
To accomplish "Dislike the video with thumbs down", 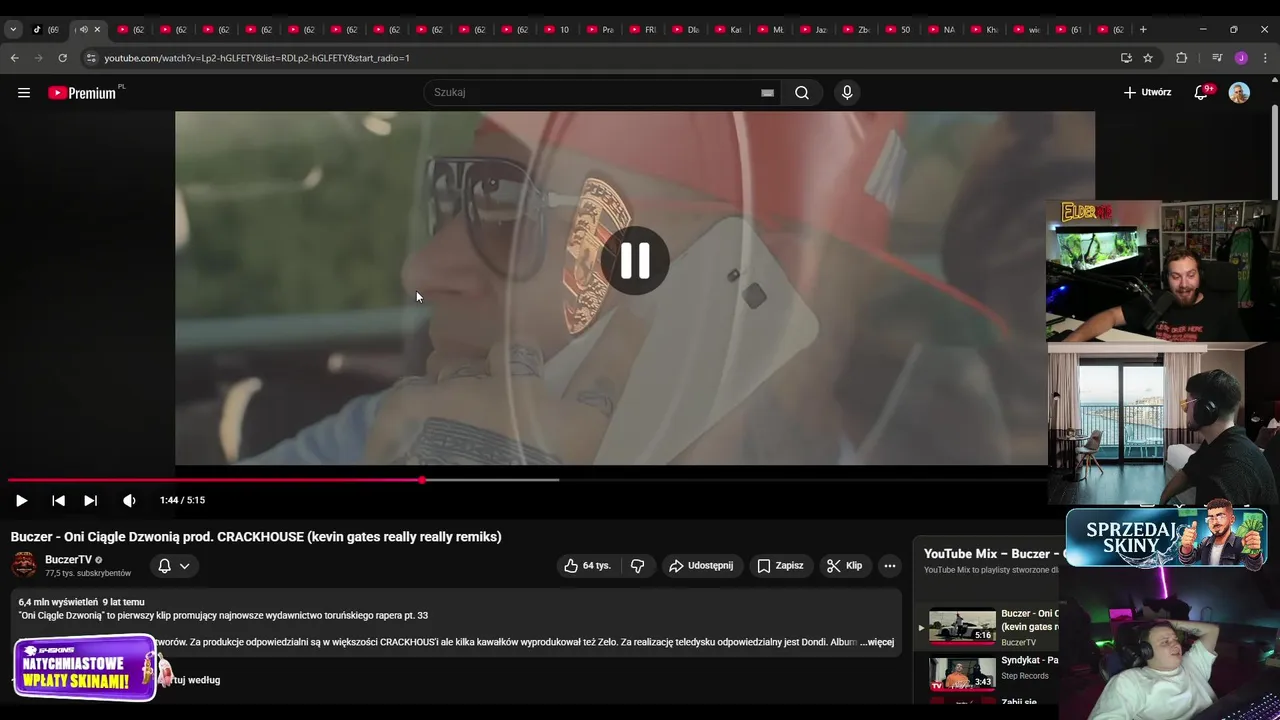I will [x=638, y=566].
